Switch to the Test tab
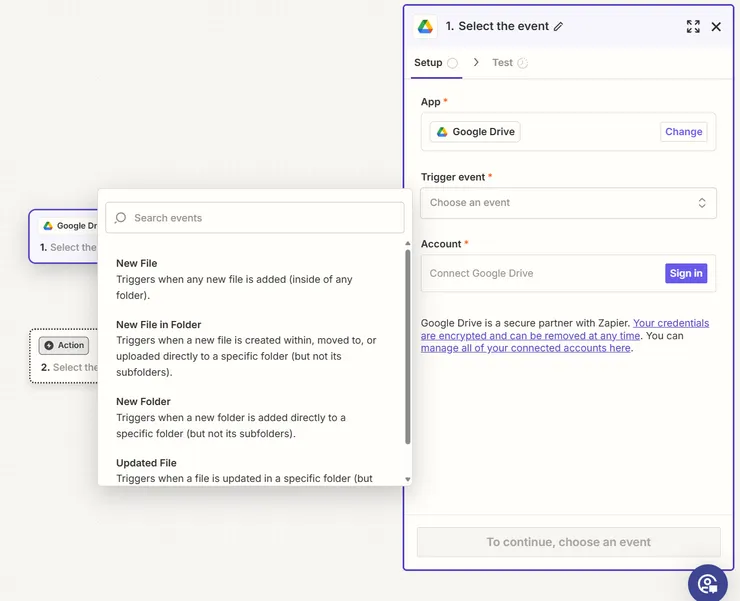740x601 pixels. (x=502, y=63)
